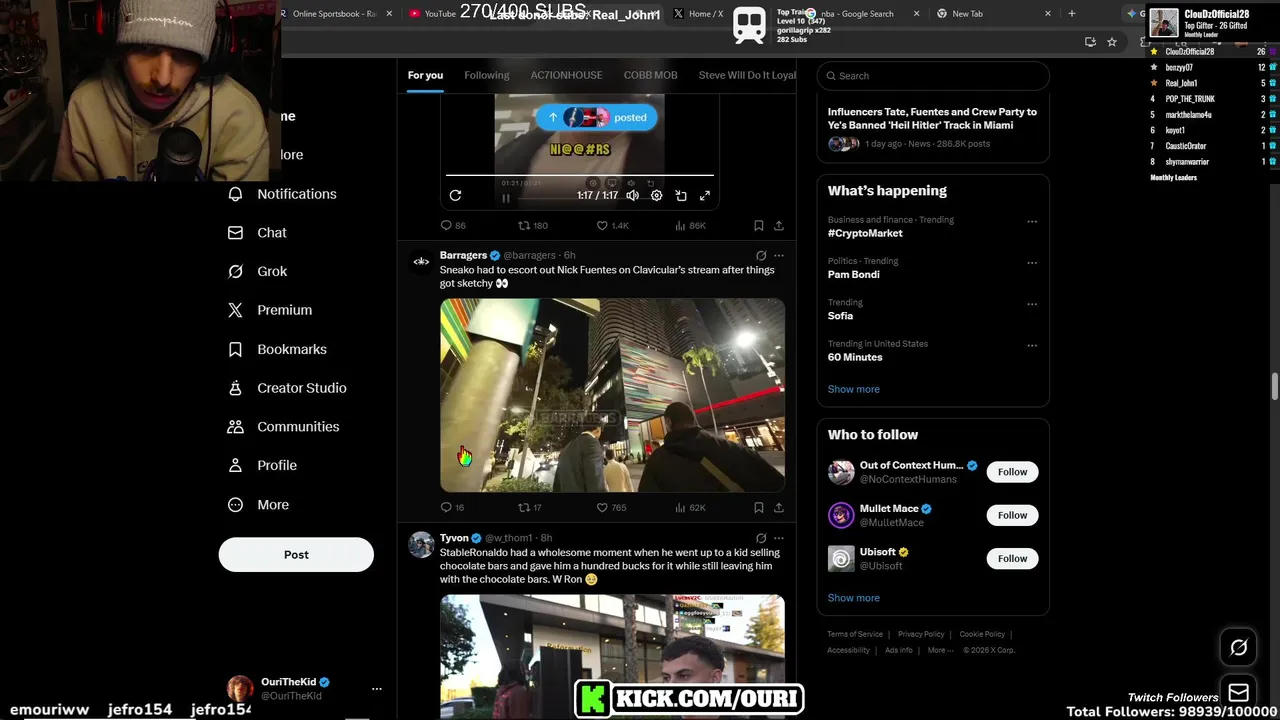1280x720 pixels.
Task: Reply to the post with 86 comments
Action: coord(453,226)
